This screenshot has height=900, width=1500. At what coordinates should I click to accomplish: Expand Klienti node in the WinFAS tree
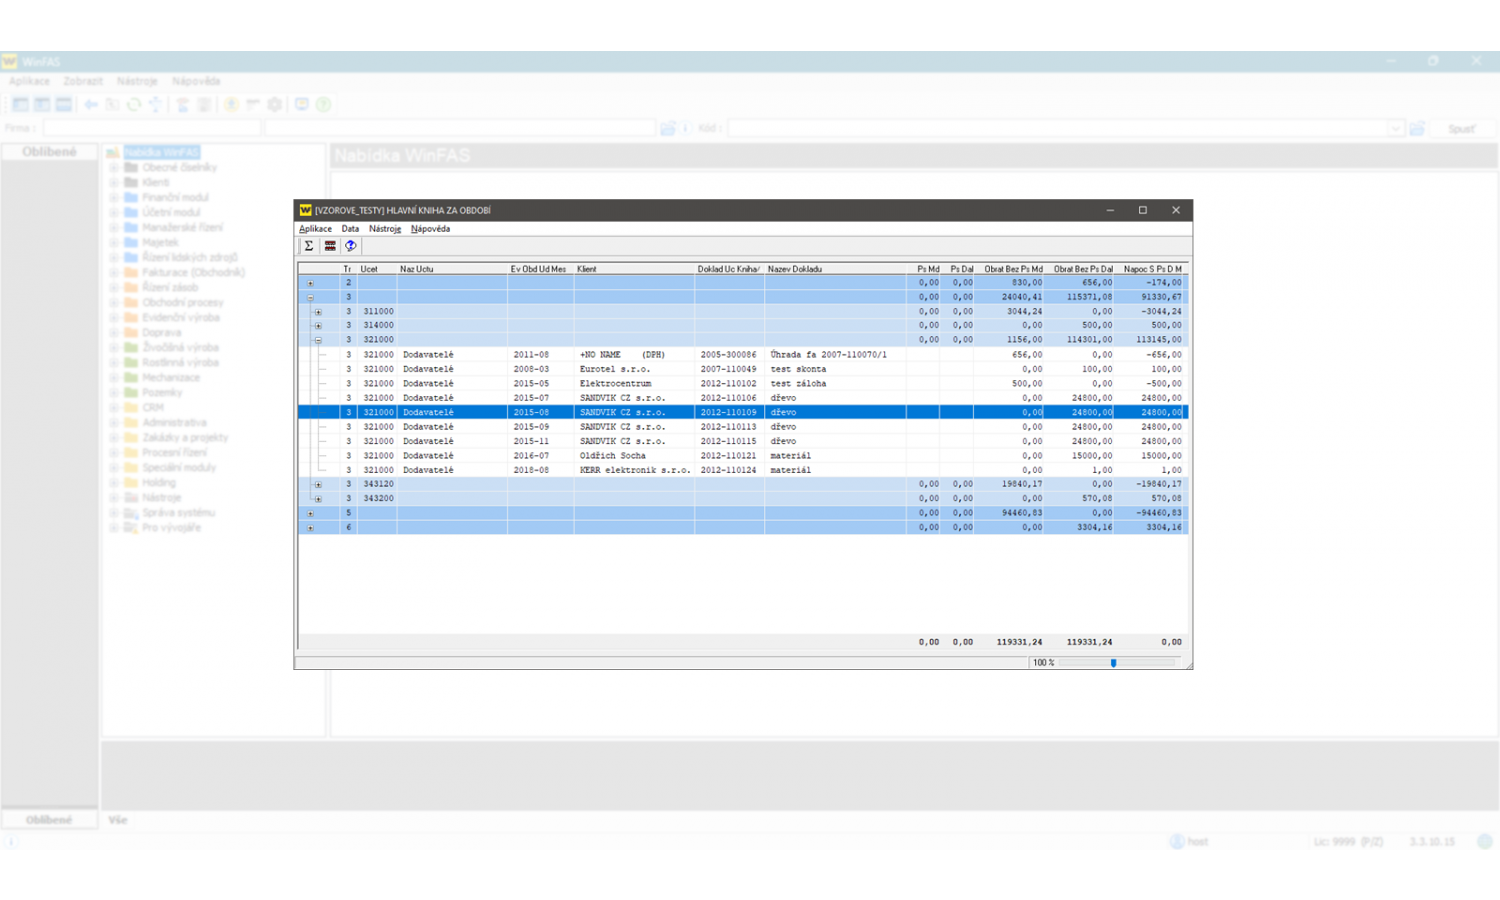[x=114, y=182]
